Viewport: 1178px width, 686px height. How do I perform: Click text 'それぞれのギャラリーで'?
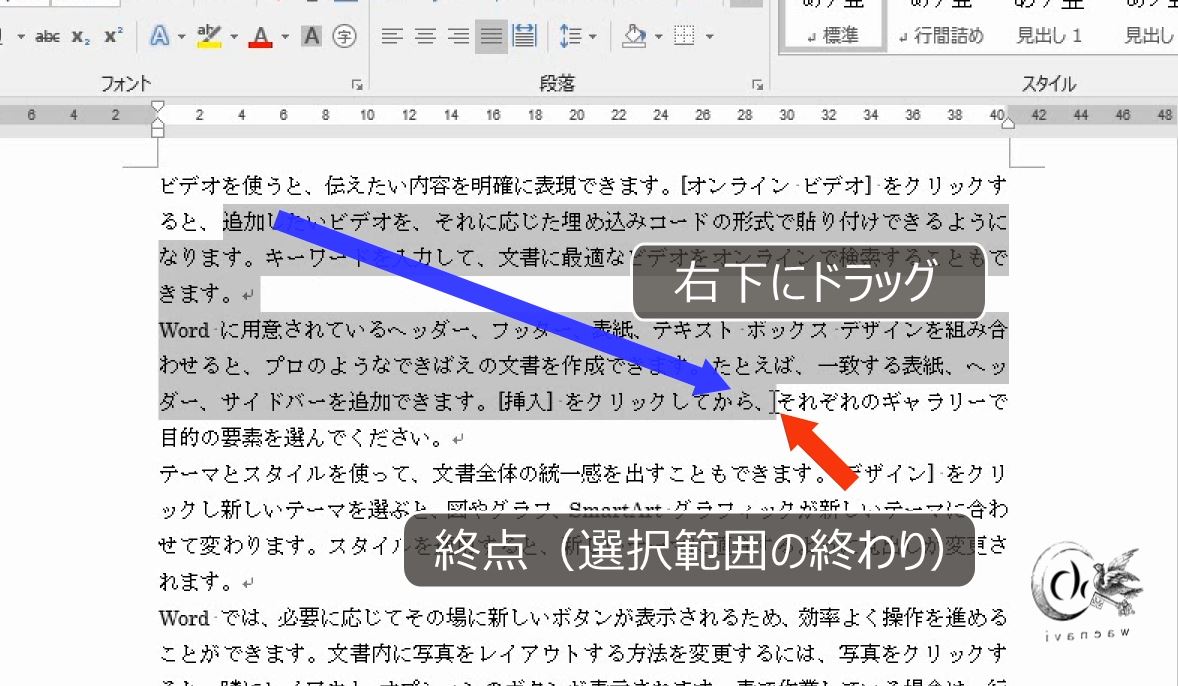tap(892, 402)
